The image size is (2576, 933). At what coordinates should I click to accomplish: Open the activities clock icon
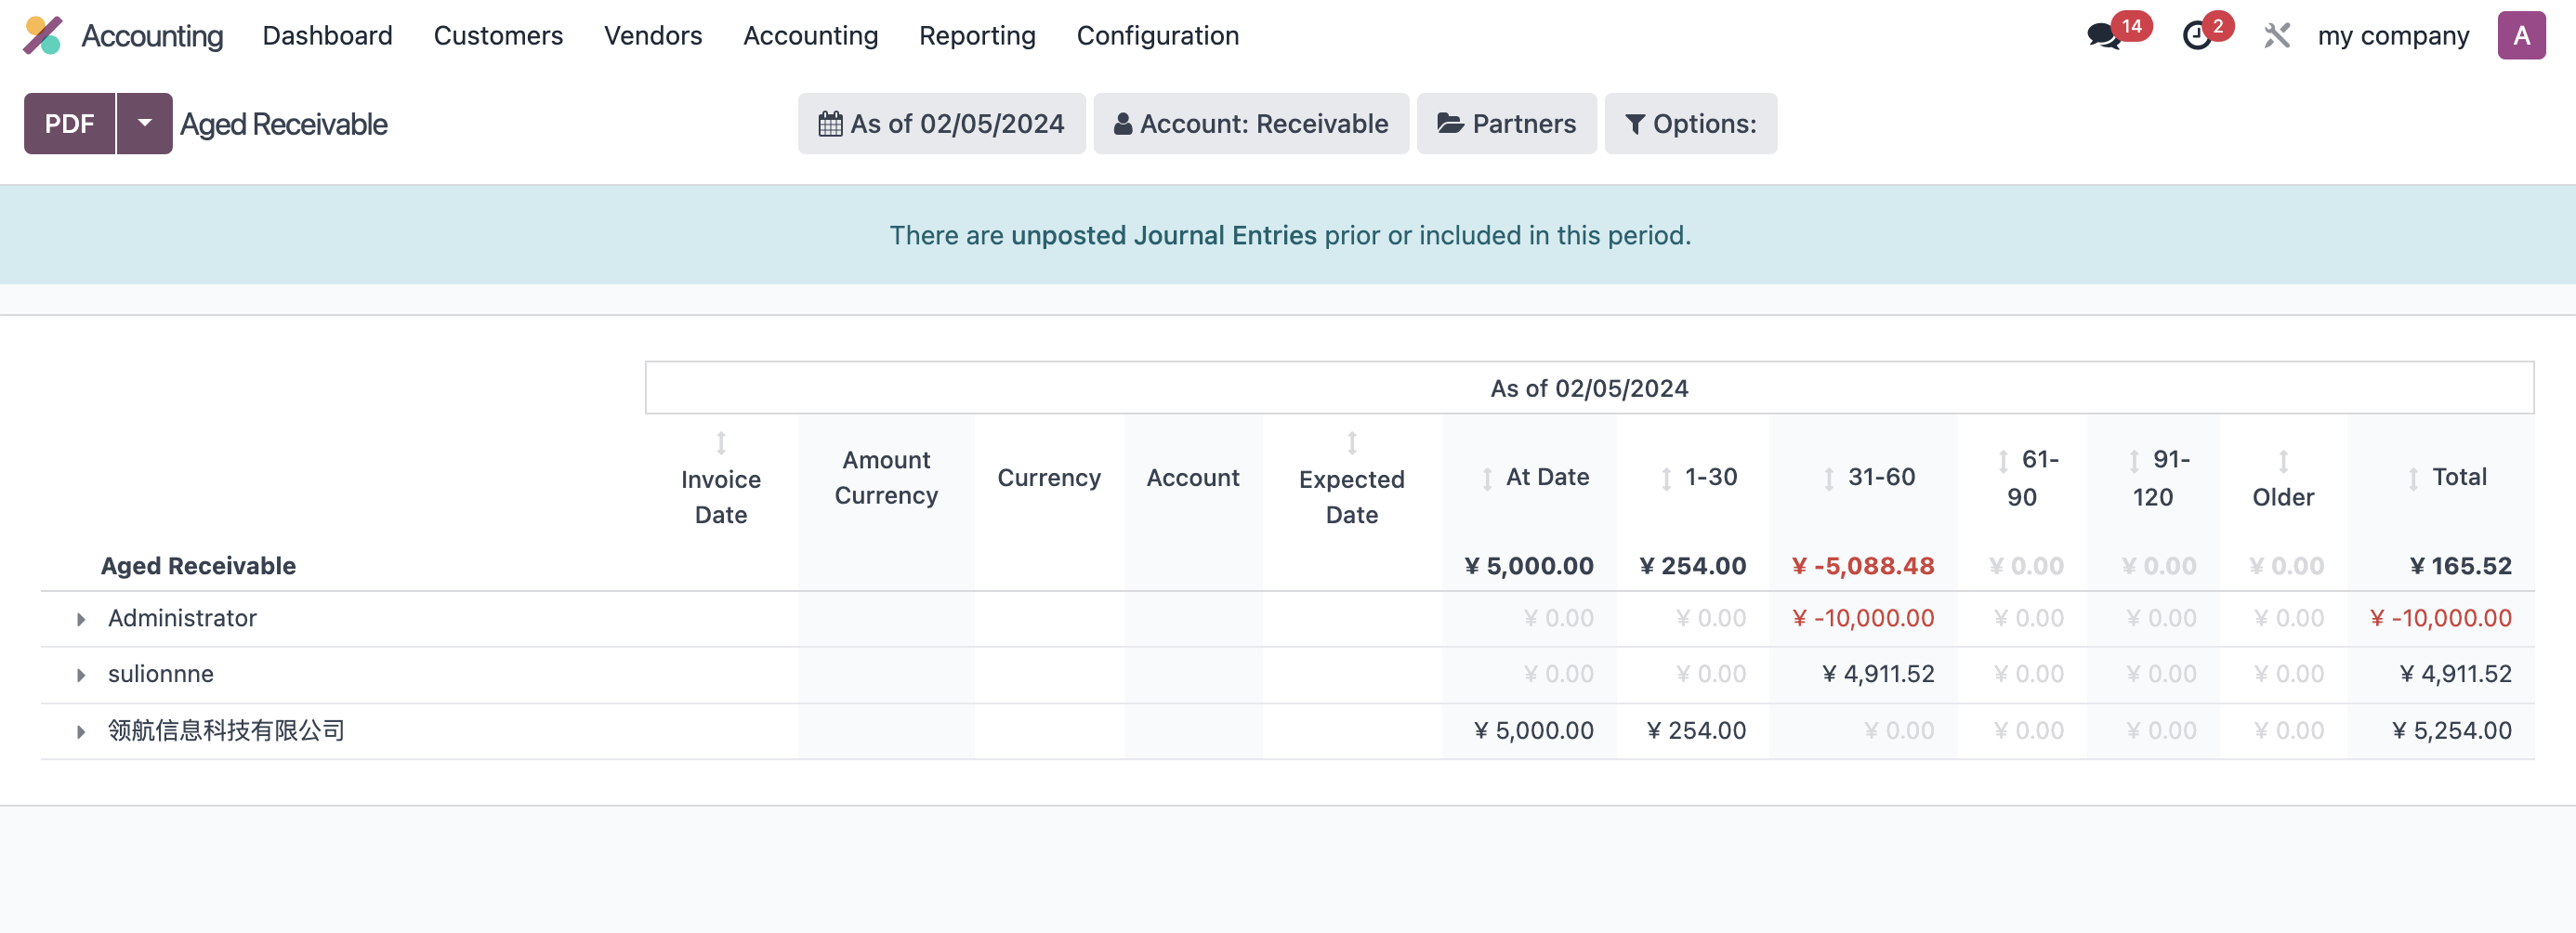click(x=2197, y=36)
